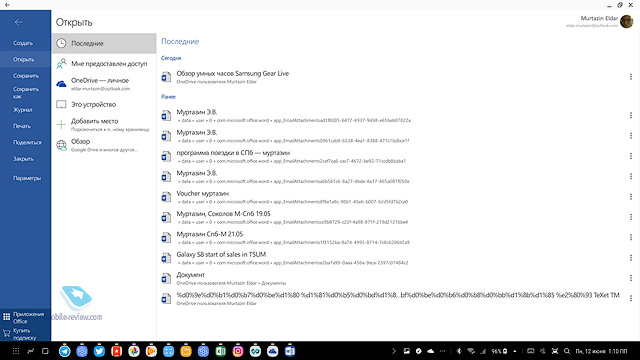Launch Excel from the taskbar

tap(220, 351)
